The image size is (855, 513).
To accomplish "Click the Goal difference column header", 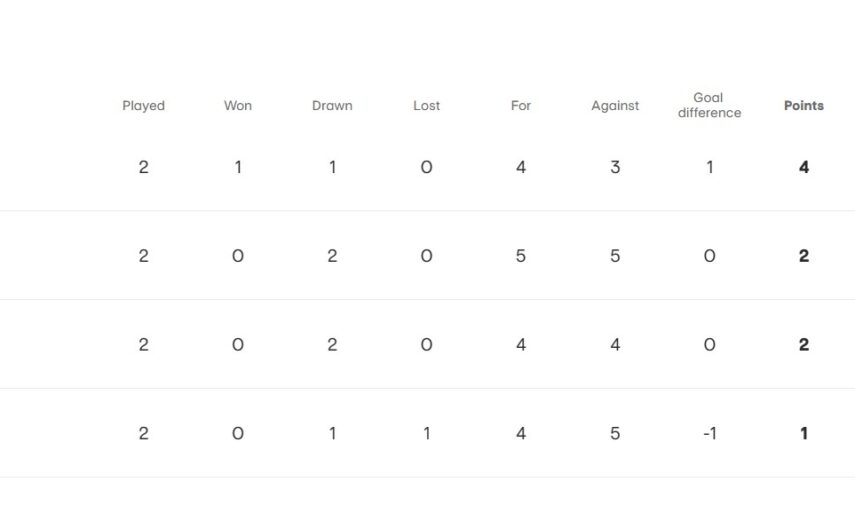I will coord(709,105).
